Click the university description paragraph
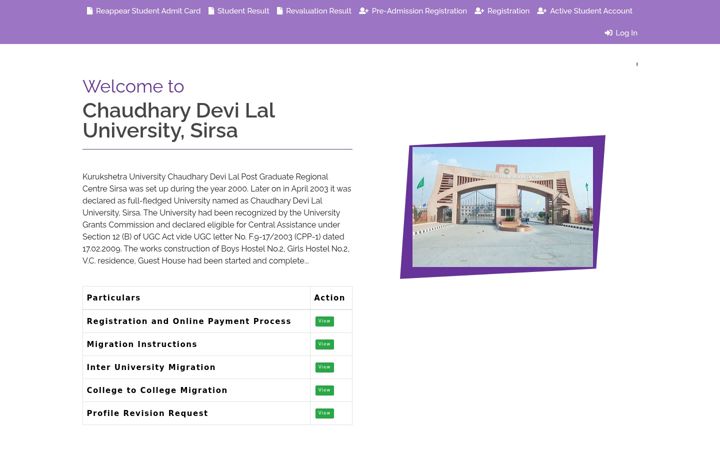This screenshot has height=450, width=720. [217, 219]
